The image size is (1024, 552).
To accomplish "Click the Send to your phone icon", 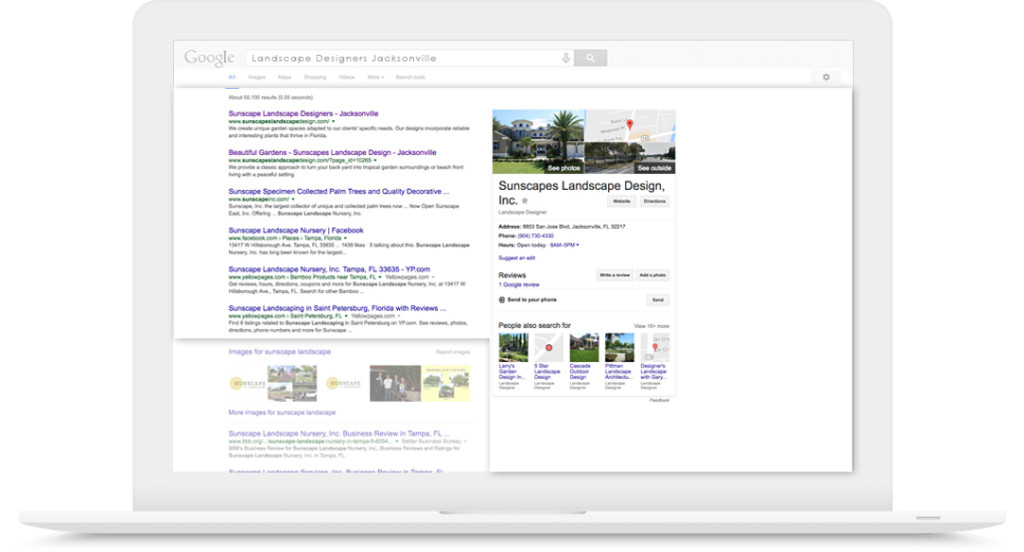I will (x=502, y=300).
